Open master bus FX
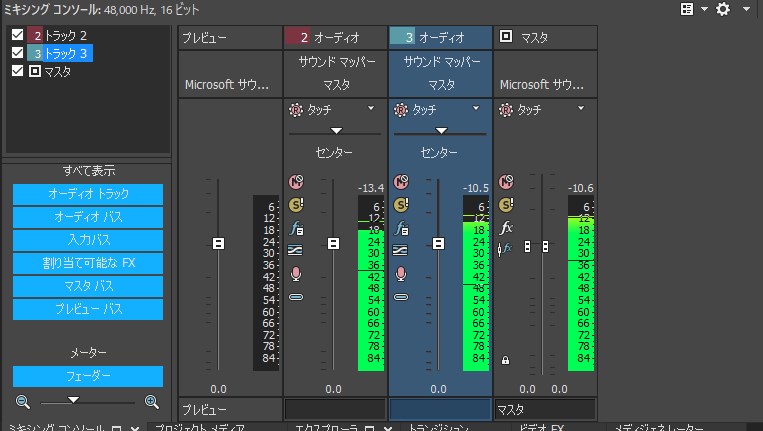763x431 pixels. pos(506,228)
